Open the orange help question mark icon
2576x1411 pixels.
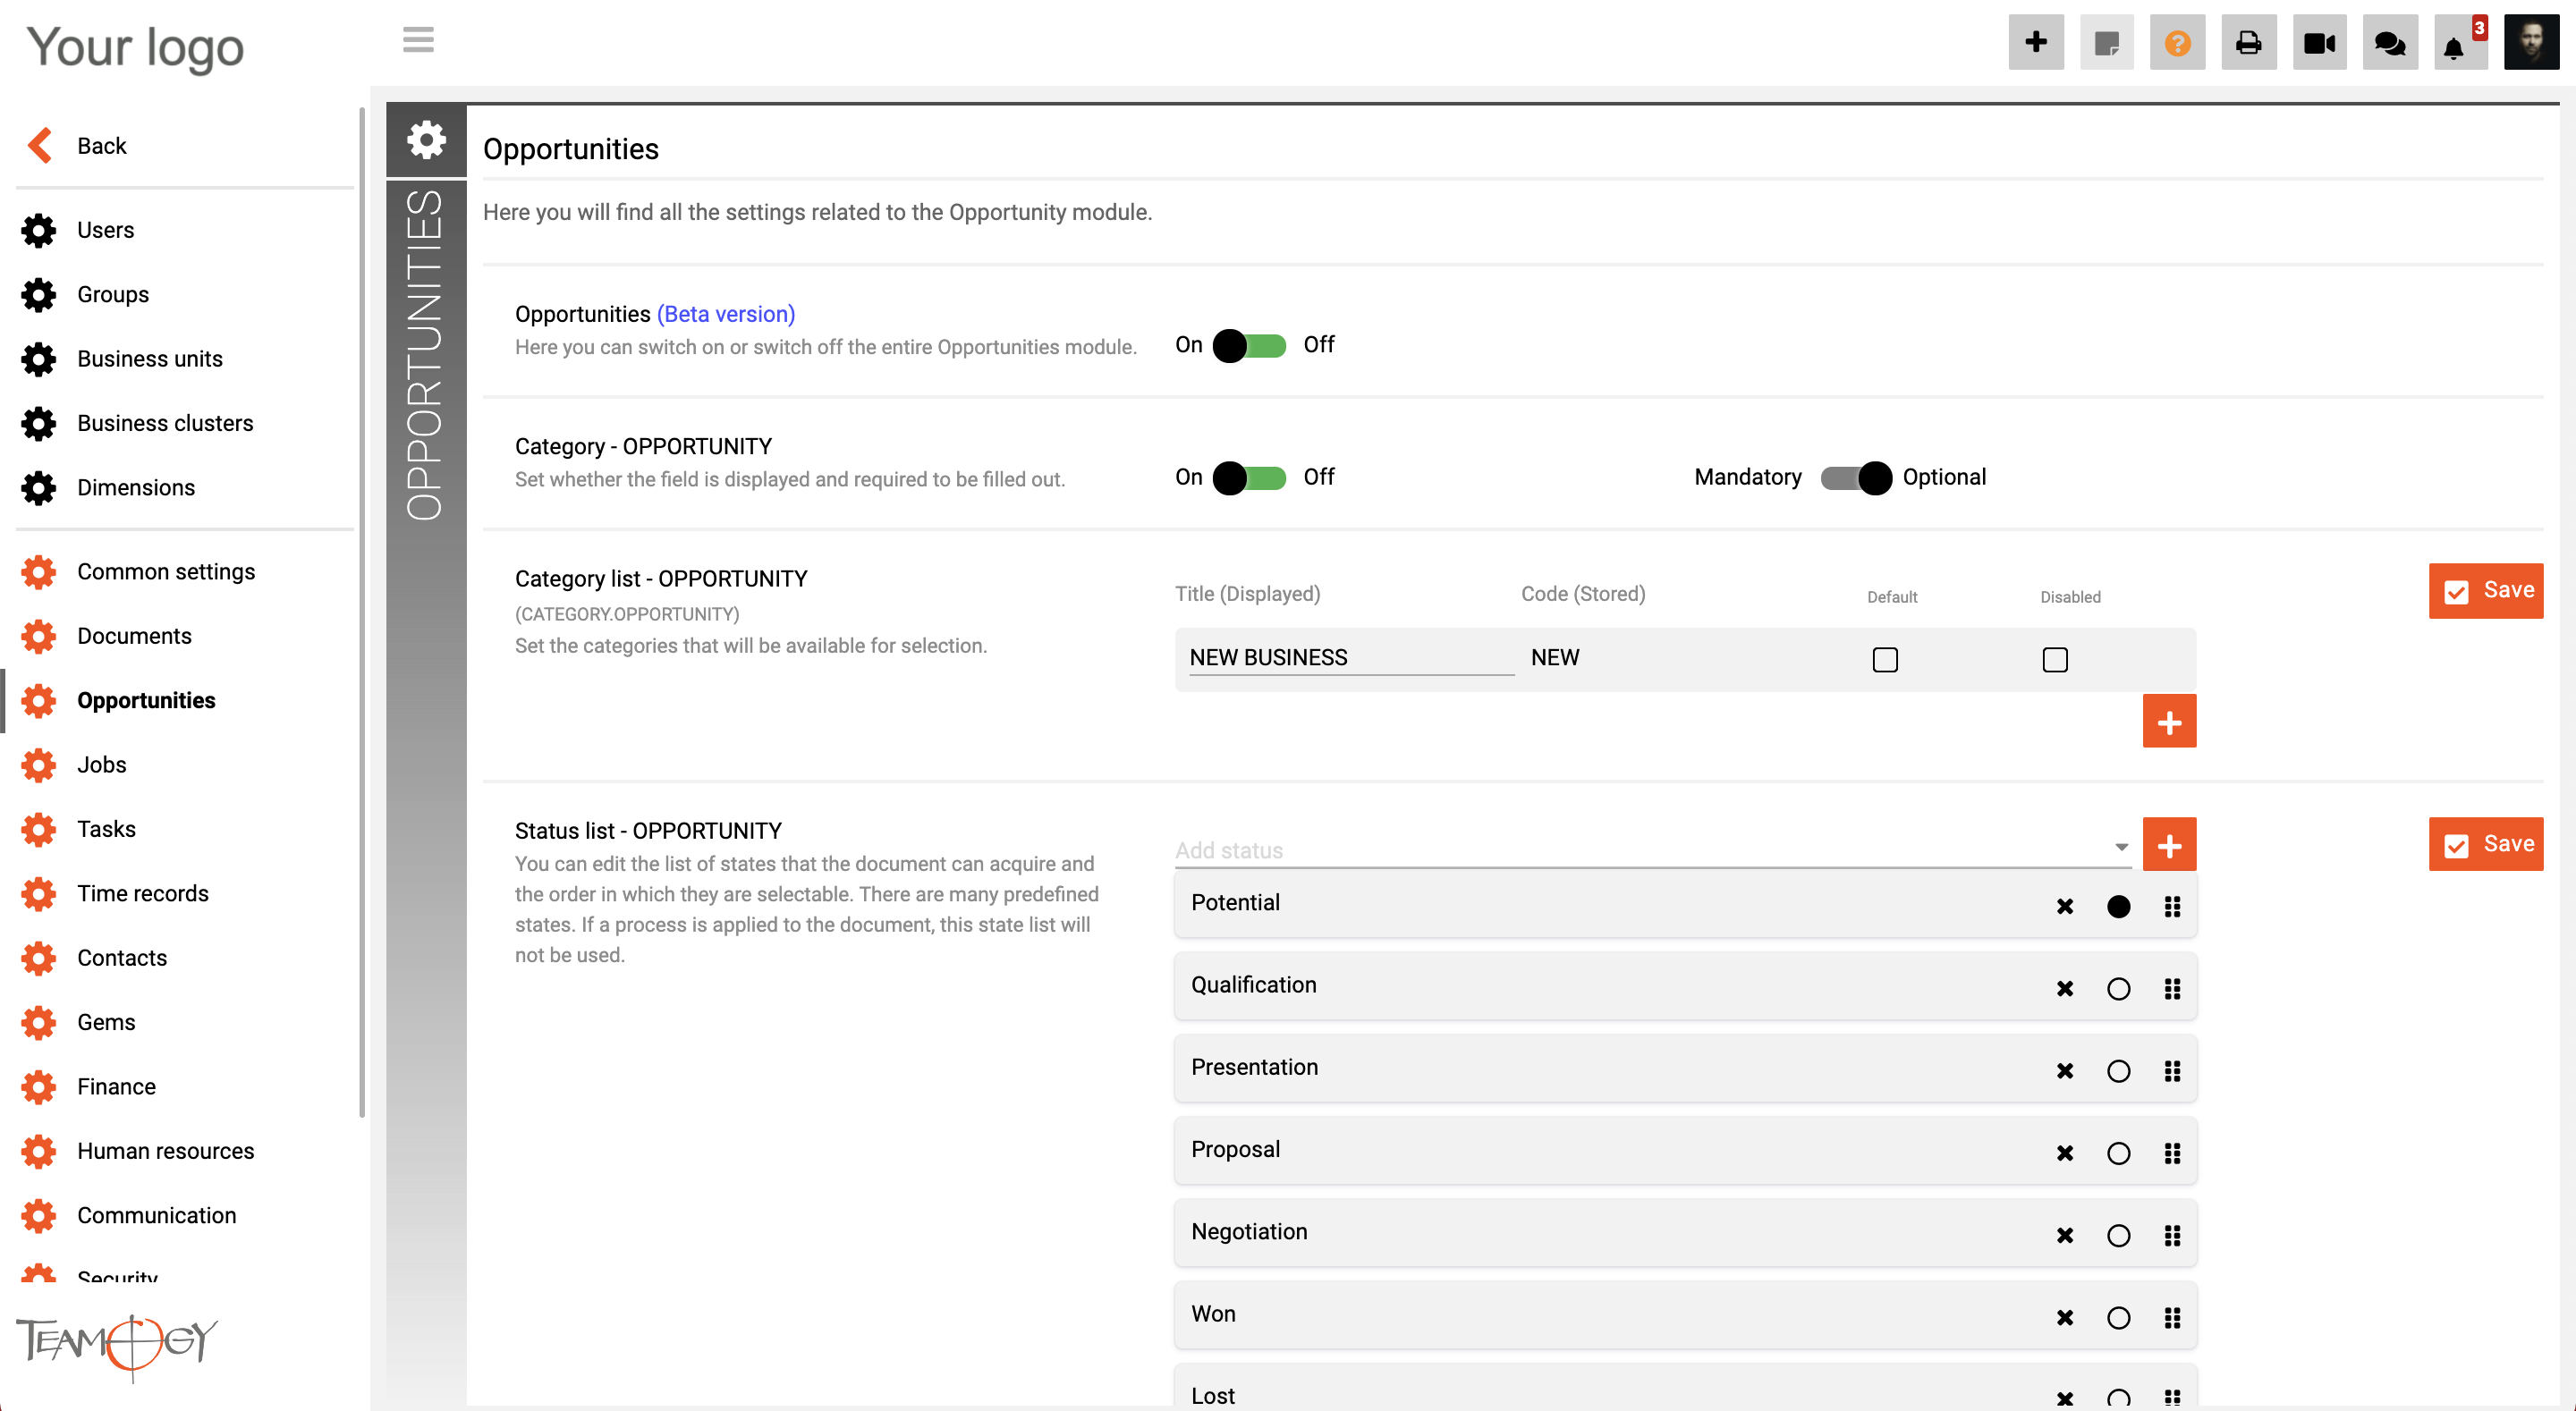pyautogui.click(x=2177, y=43)
